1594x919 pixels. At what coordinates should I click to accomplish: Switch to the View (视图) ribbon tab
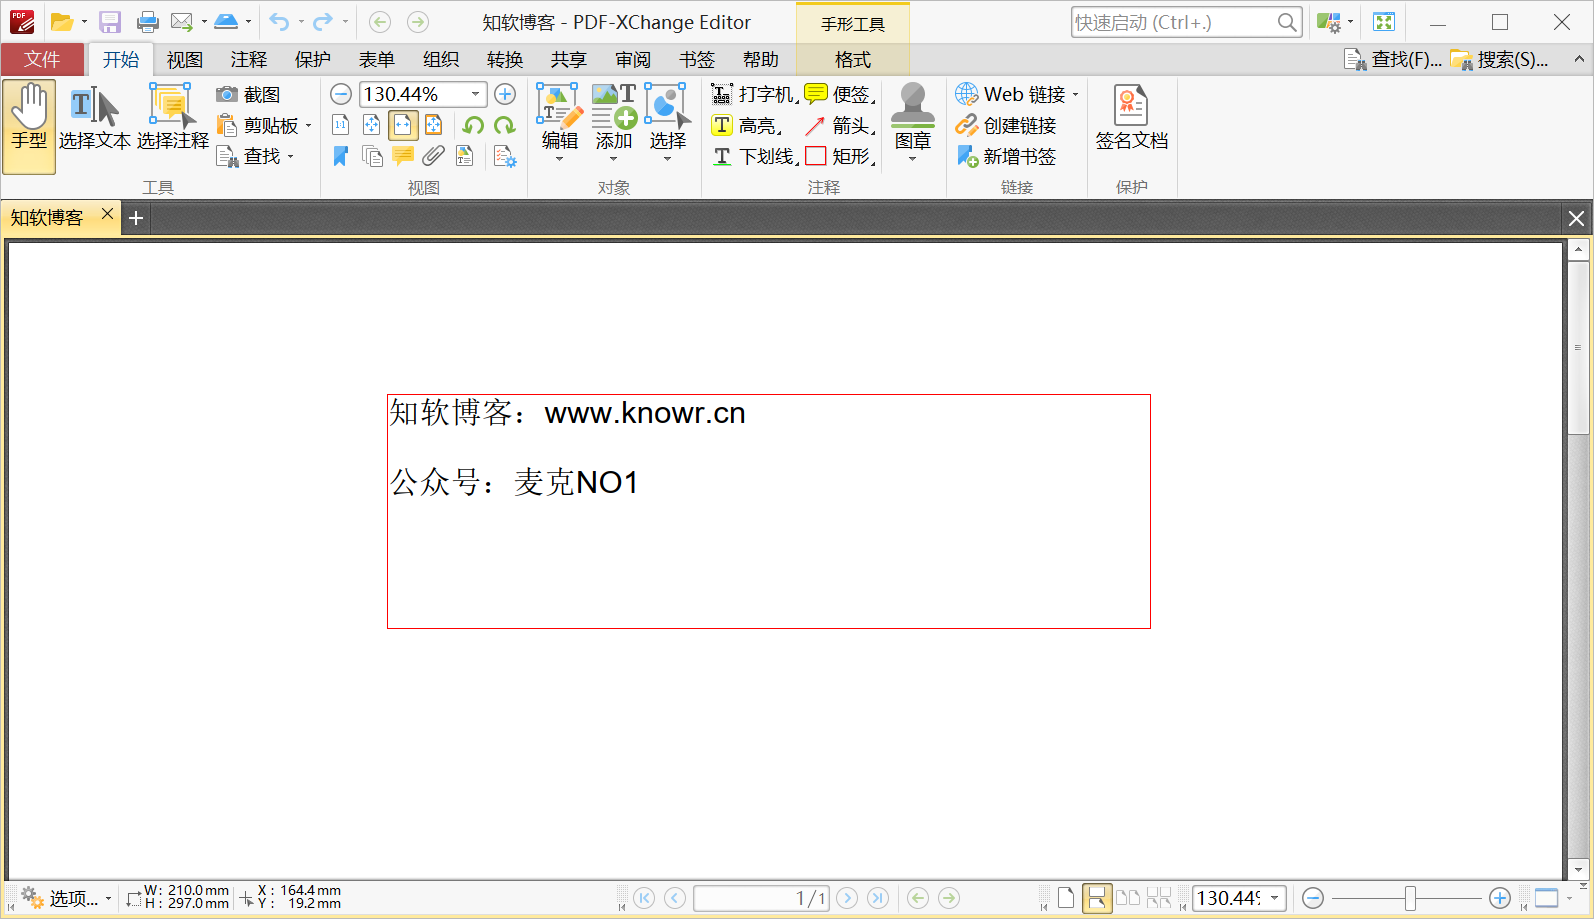click(185, 60)
